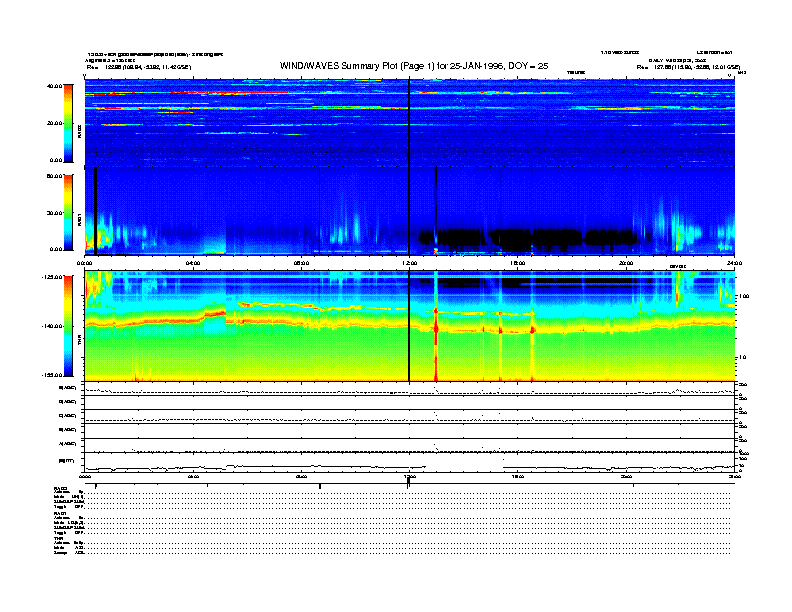This screenshot has width=792, height=612.
Task: Click the rotated THR axis label
Action: (79, 341)
